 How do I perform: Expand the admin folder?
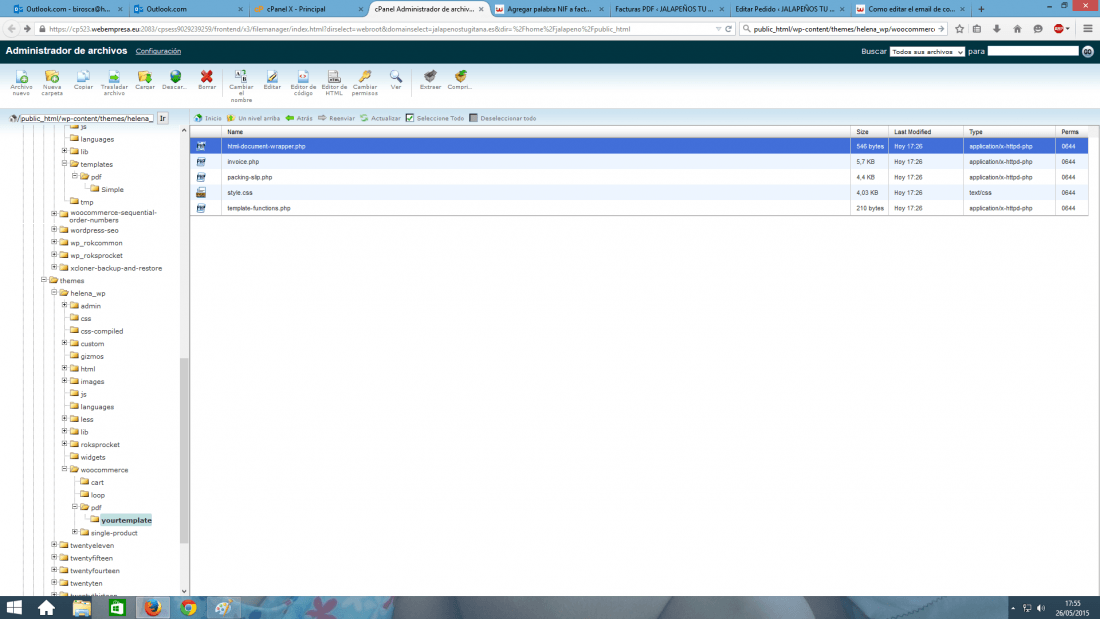pos(65,305)
